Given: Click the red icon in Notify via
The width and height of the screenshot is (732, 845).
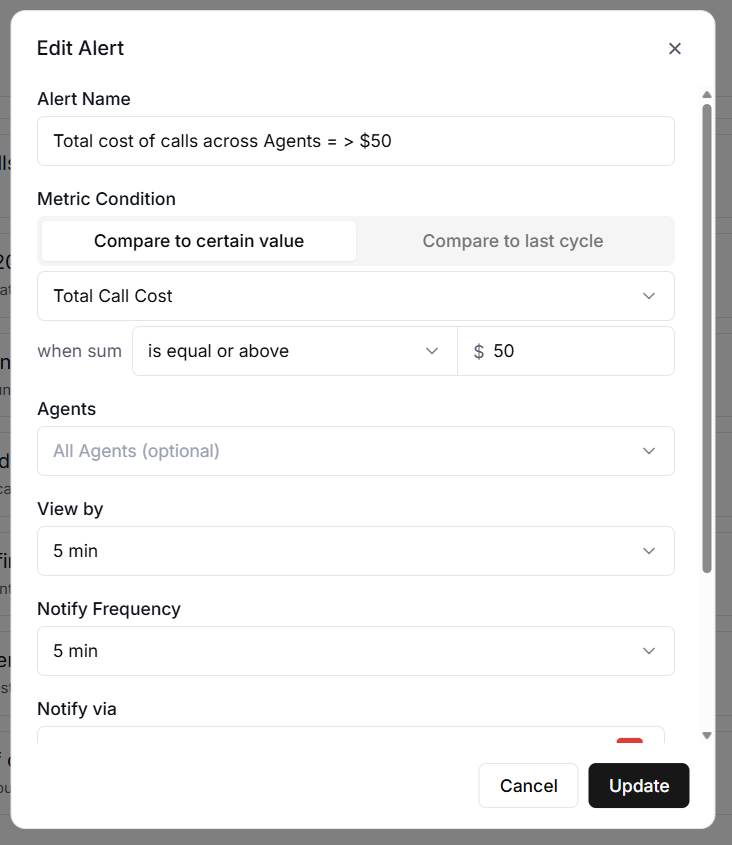Looking at the screenshot, I should click(x=630, y=741).
